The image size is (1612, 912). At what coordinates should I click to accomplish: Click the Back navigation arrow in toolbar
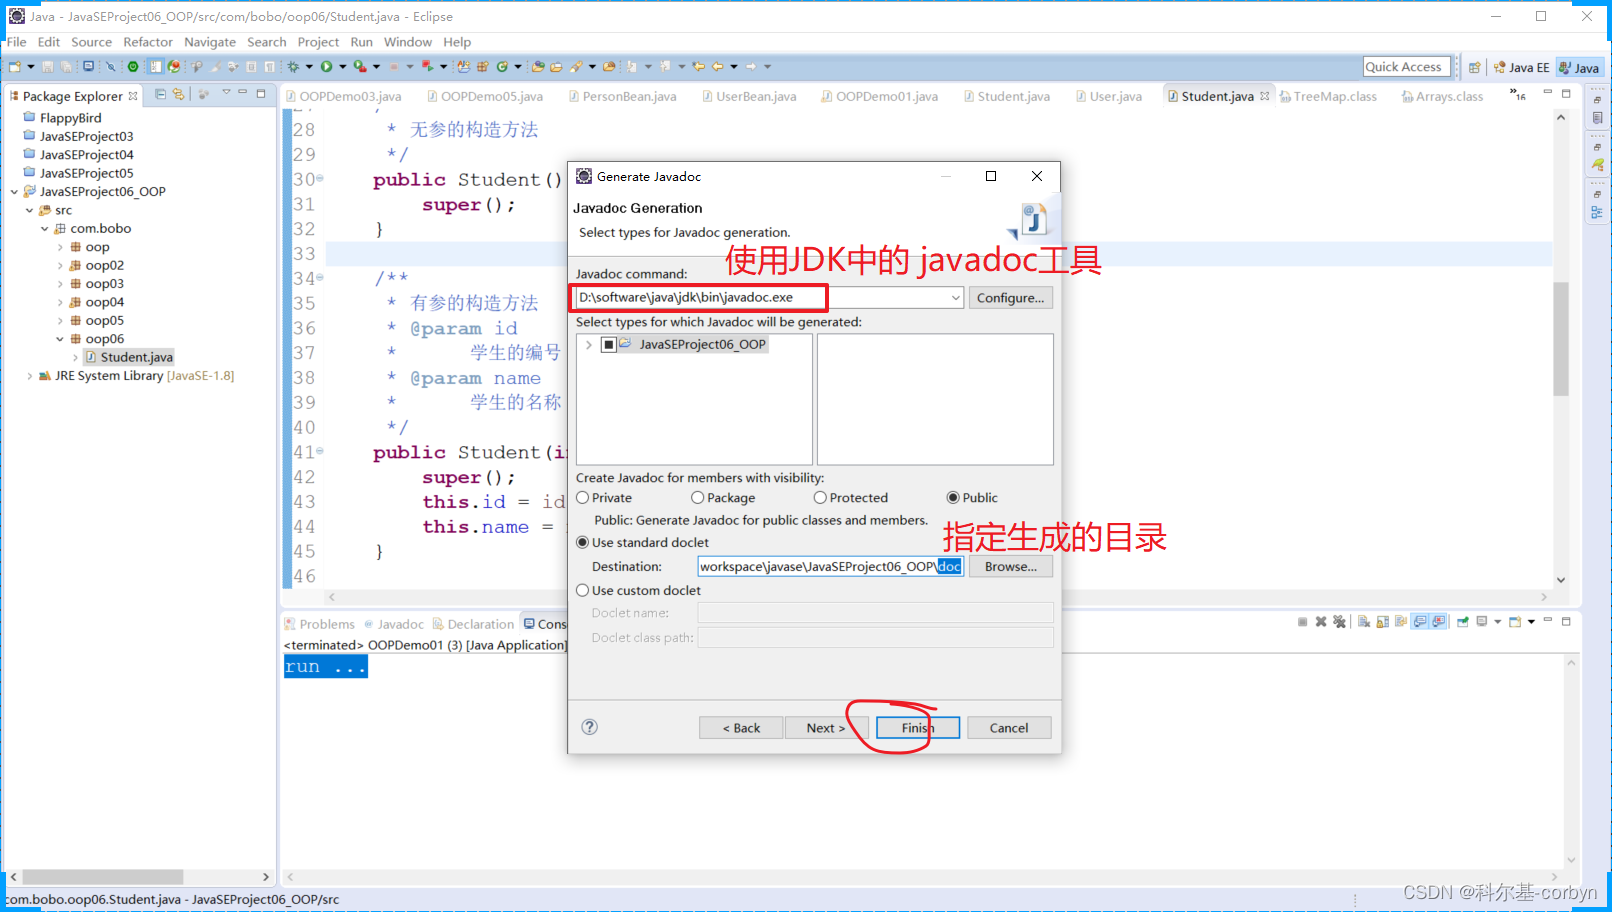pos(718,67)
